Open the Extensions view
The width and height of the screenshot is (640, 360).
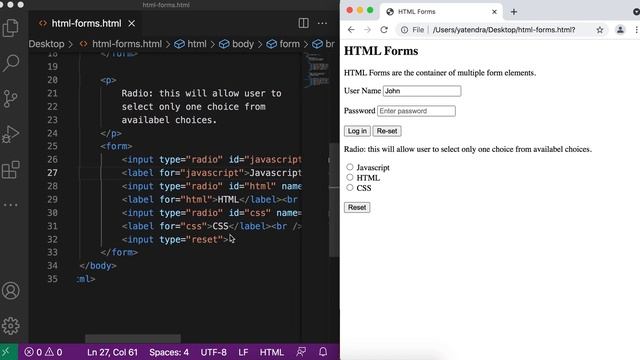tap(11, 170)
